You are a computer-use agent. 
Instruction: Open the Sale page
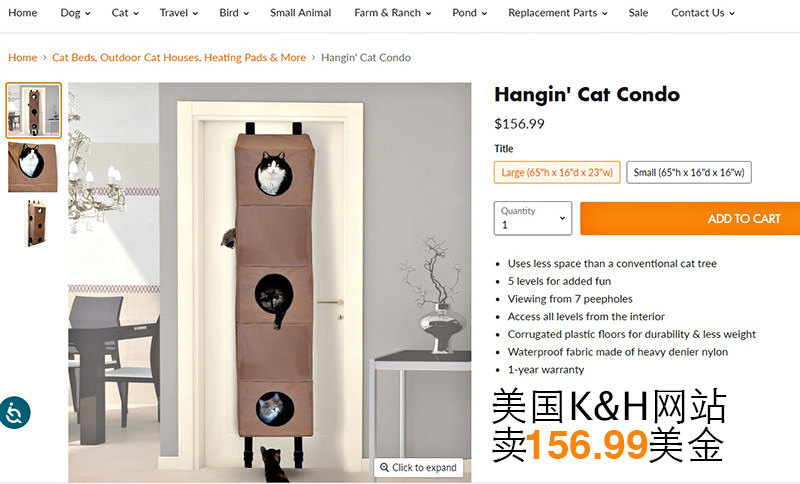tap(638, 13)
